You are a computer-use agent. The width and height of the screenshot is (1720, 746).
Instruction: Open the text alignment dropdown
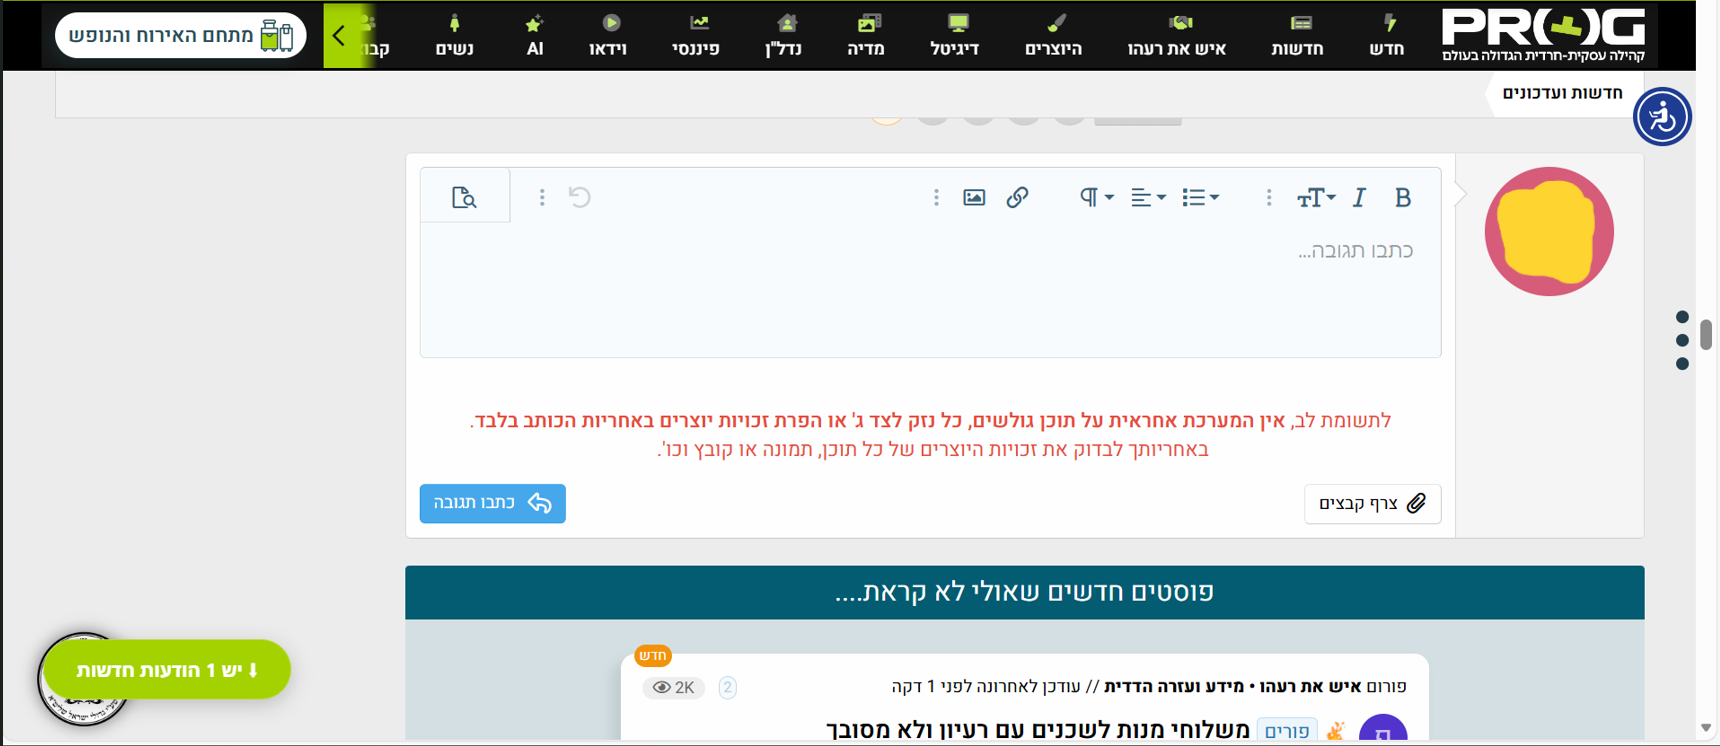click(1148, 198)
